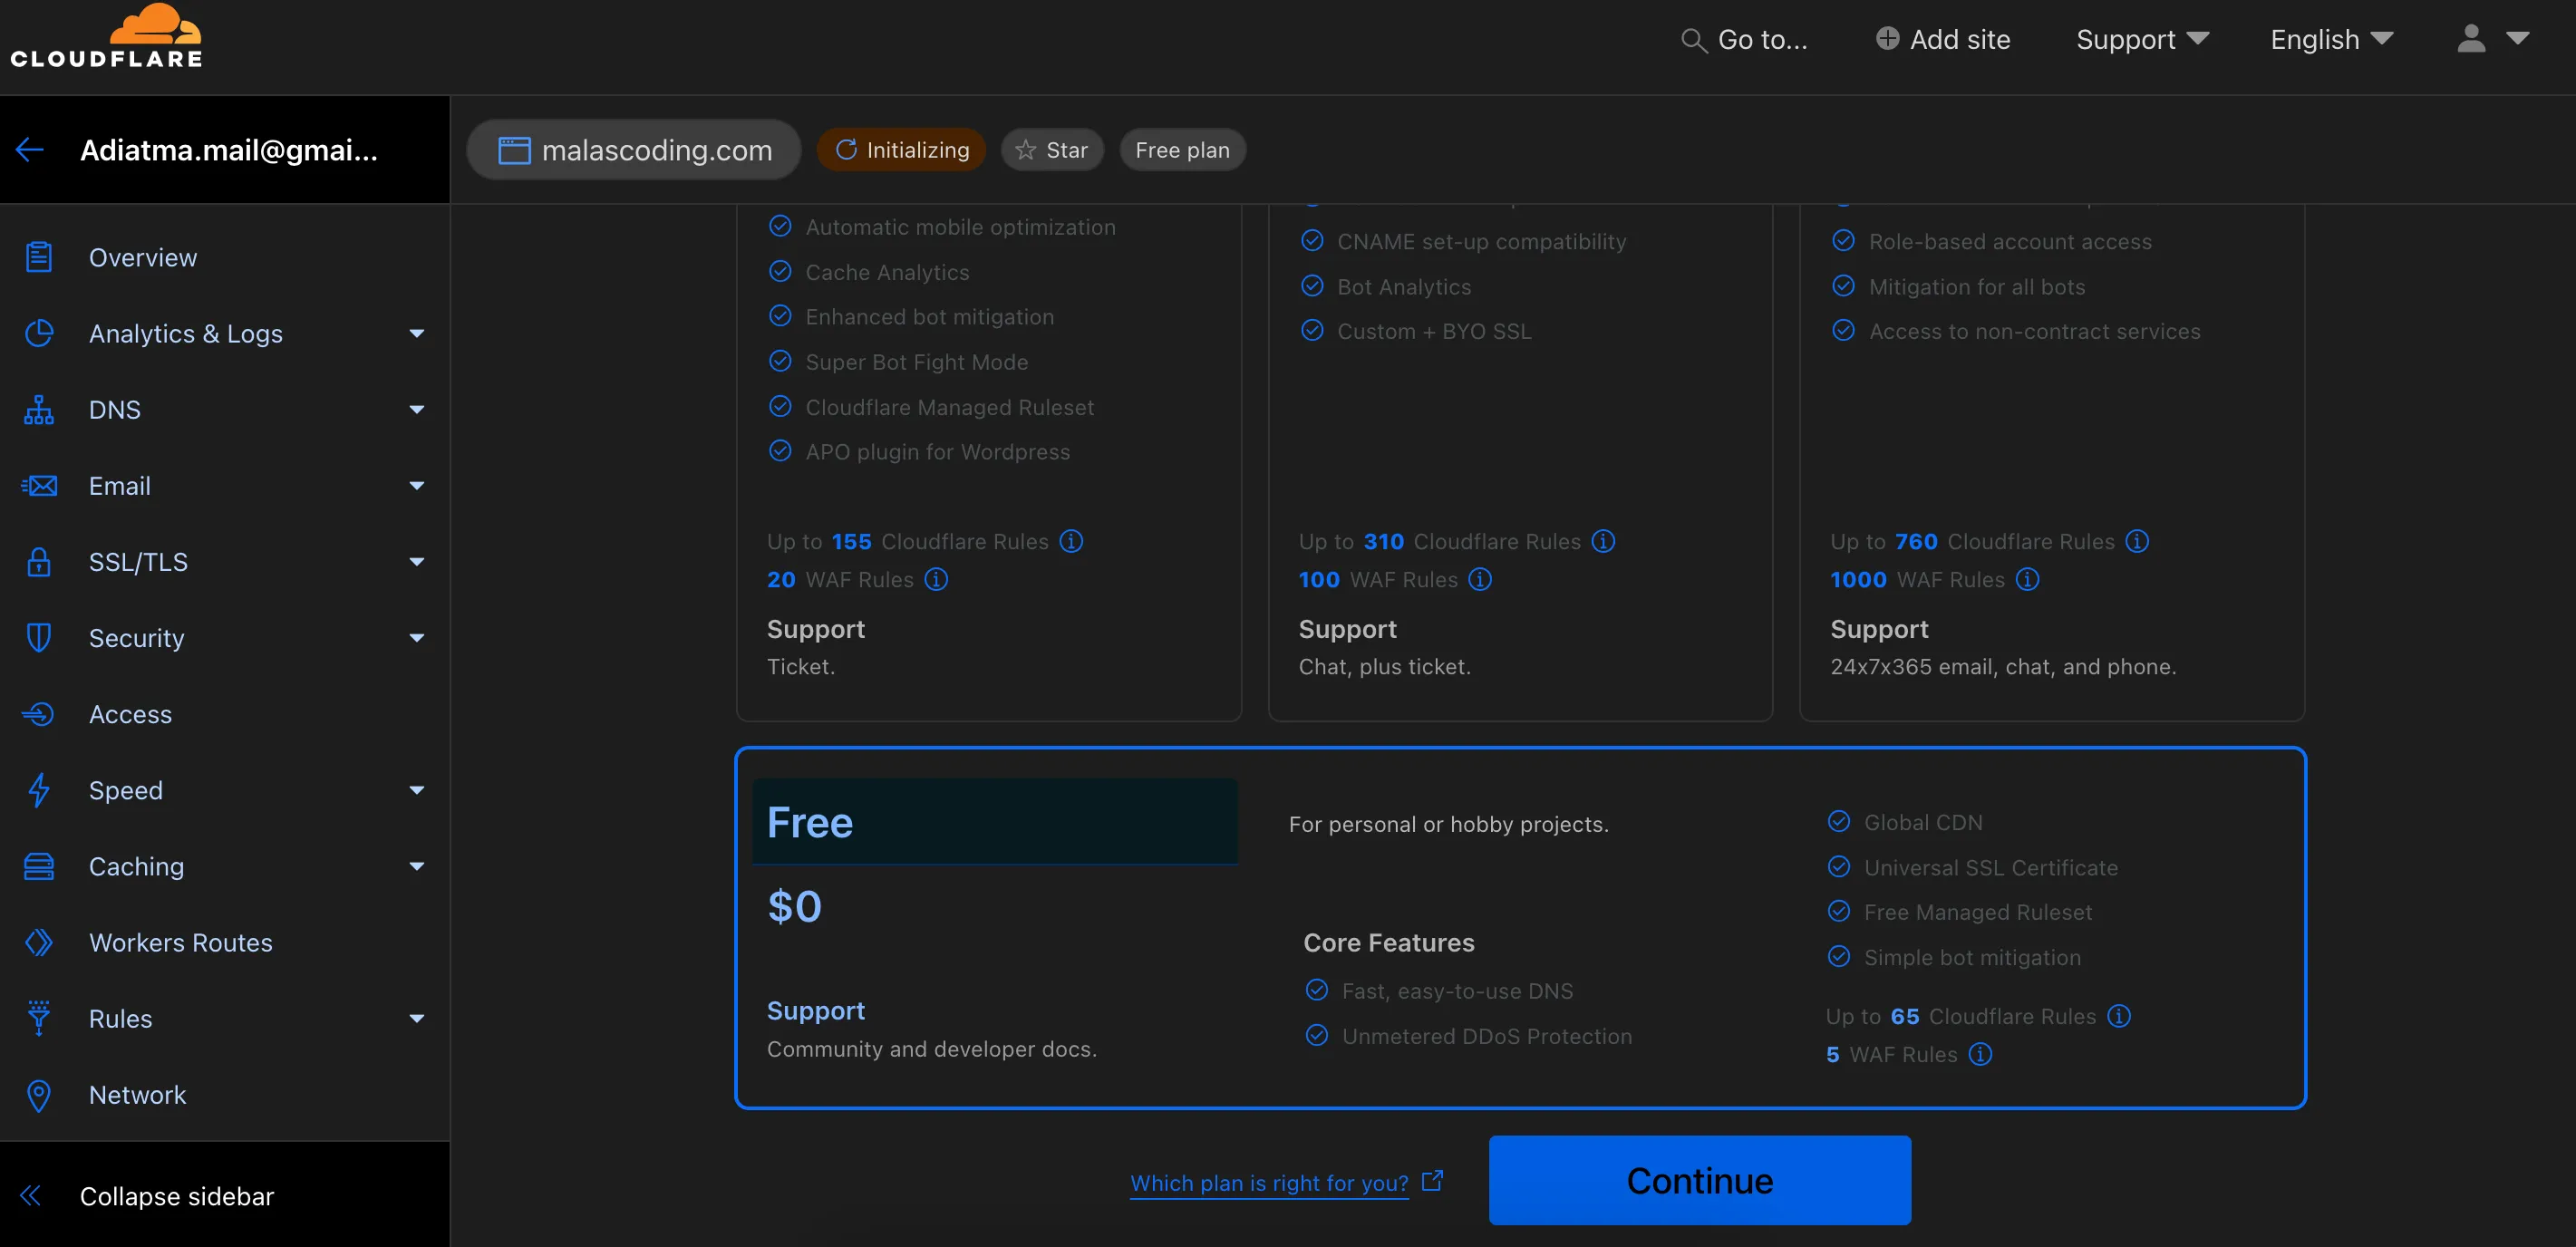
Task: Click 'Super Bot Fight Mode' feature text
Action: [x=917, y=362]
